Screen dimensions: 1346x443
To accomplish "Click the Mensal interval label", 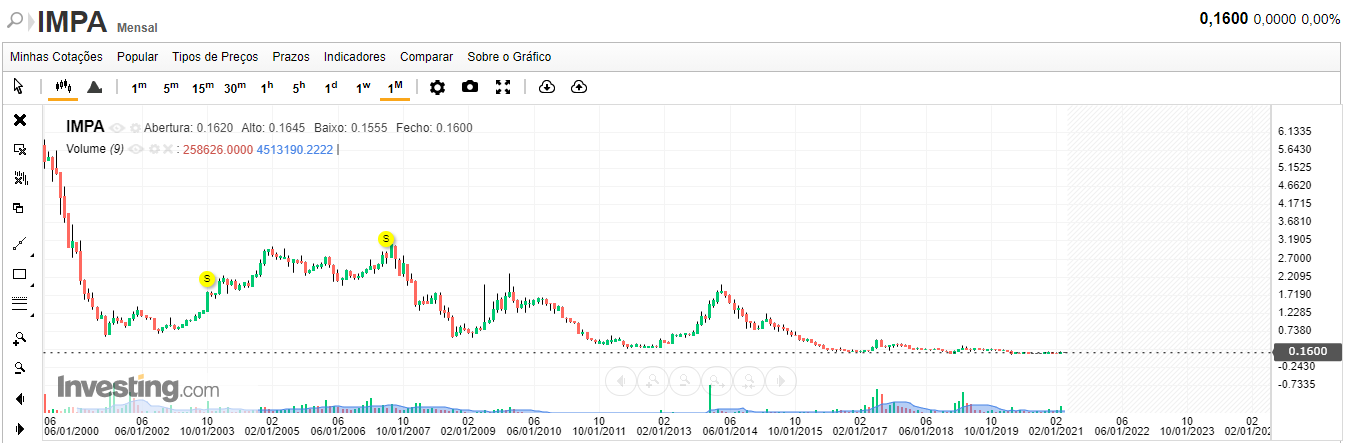I will (137, 28).
